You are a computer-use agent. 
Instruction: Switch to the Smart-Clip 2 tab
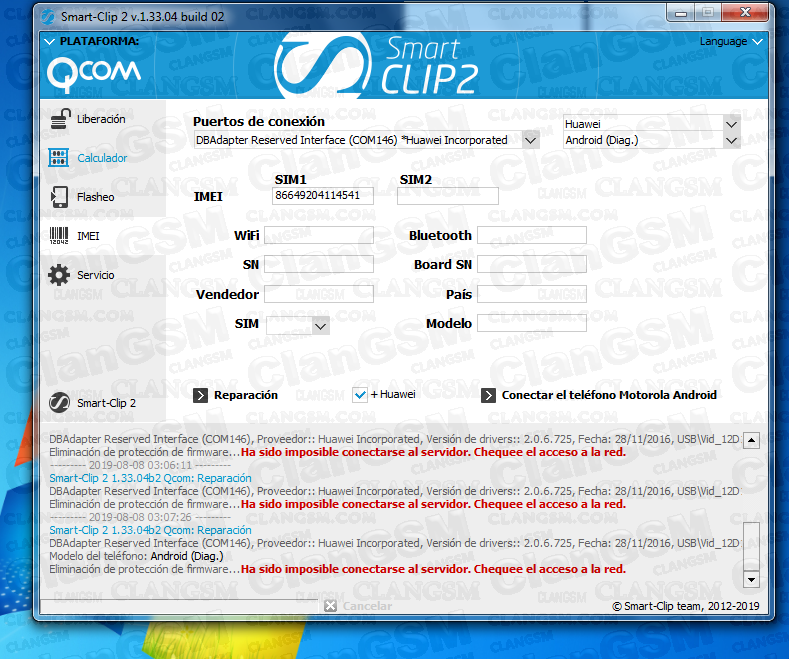tap(106, 403)
